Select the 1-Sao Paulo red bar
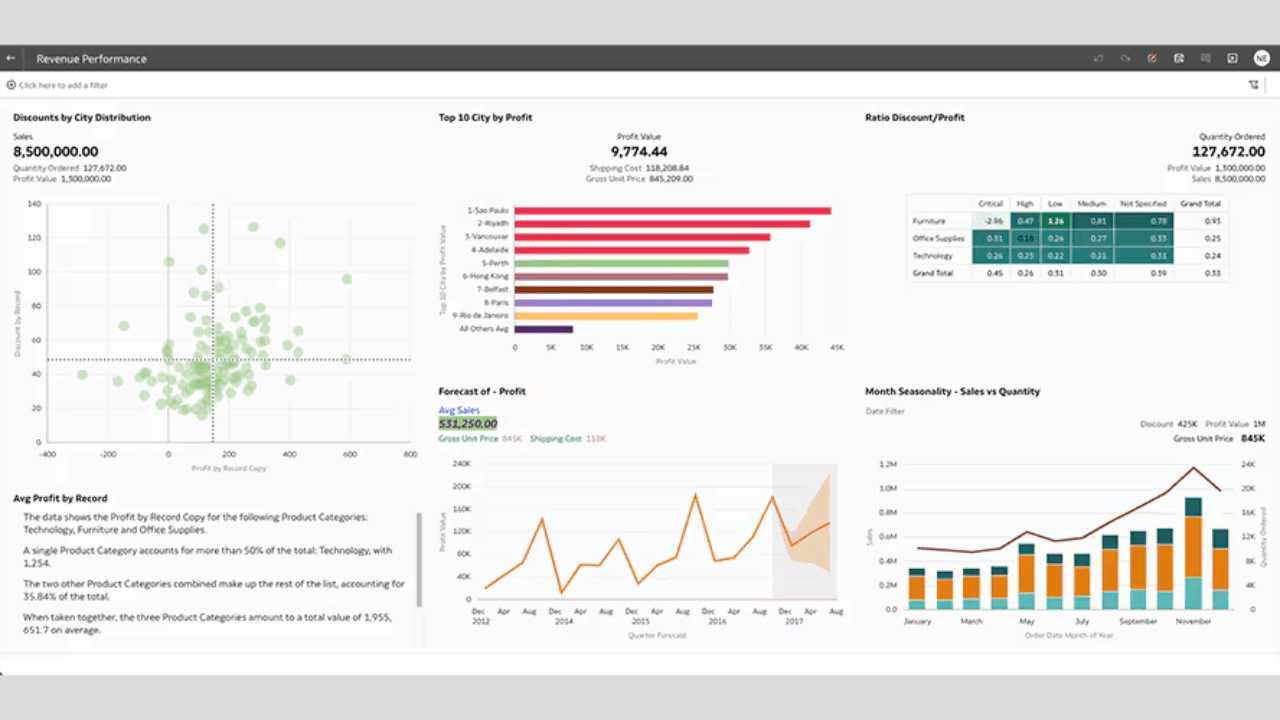Screen dimensions: 1280x720 pos(673,211)
